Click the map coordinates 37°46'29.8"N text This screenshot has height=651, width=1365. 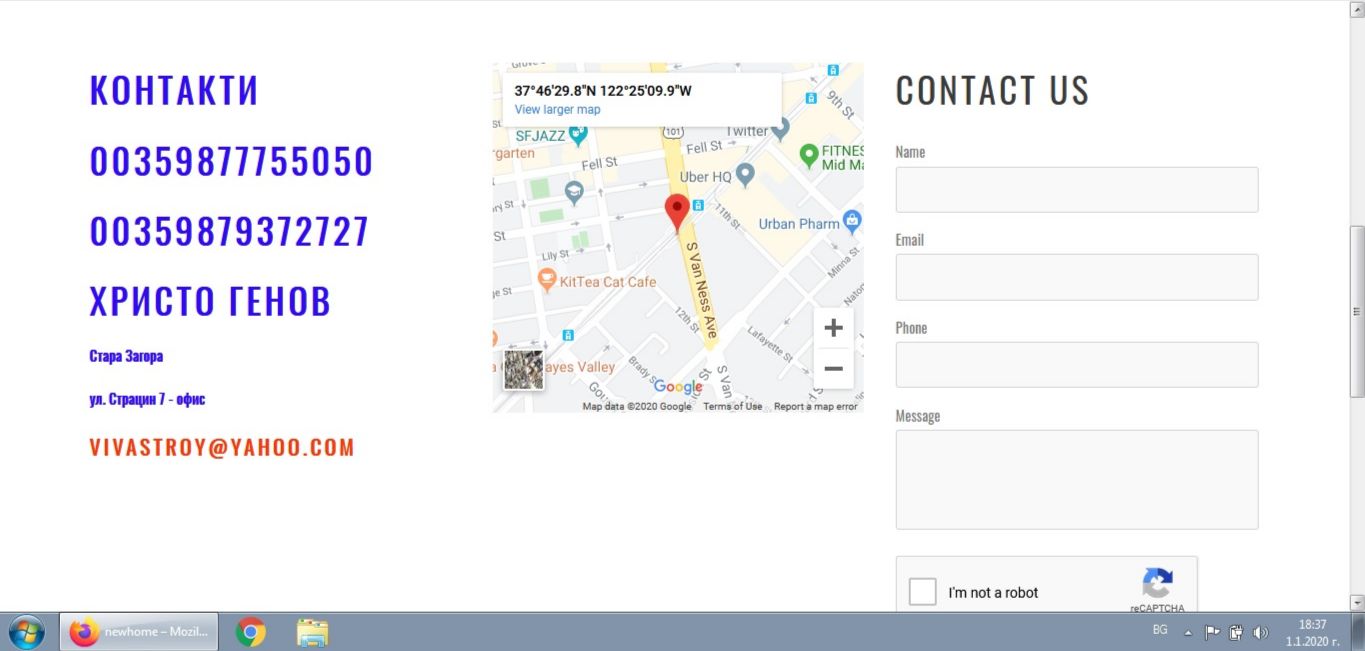click(603, 91)
